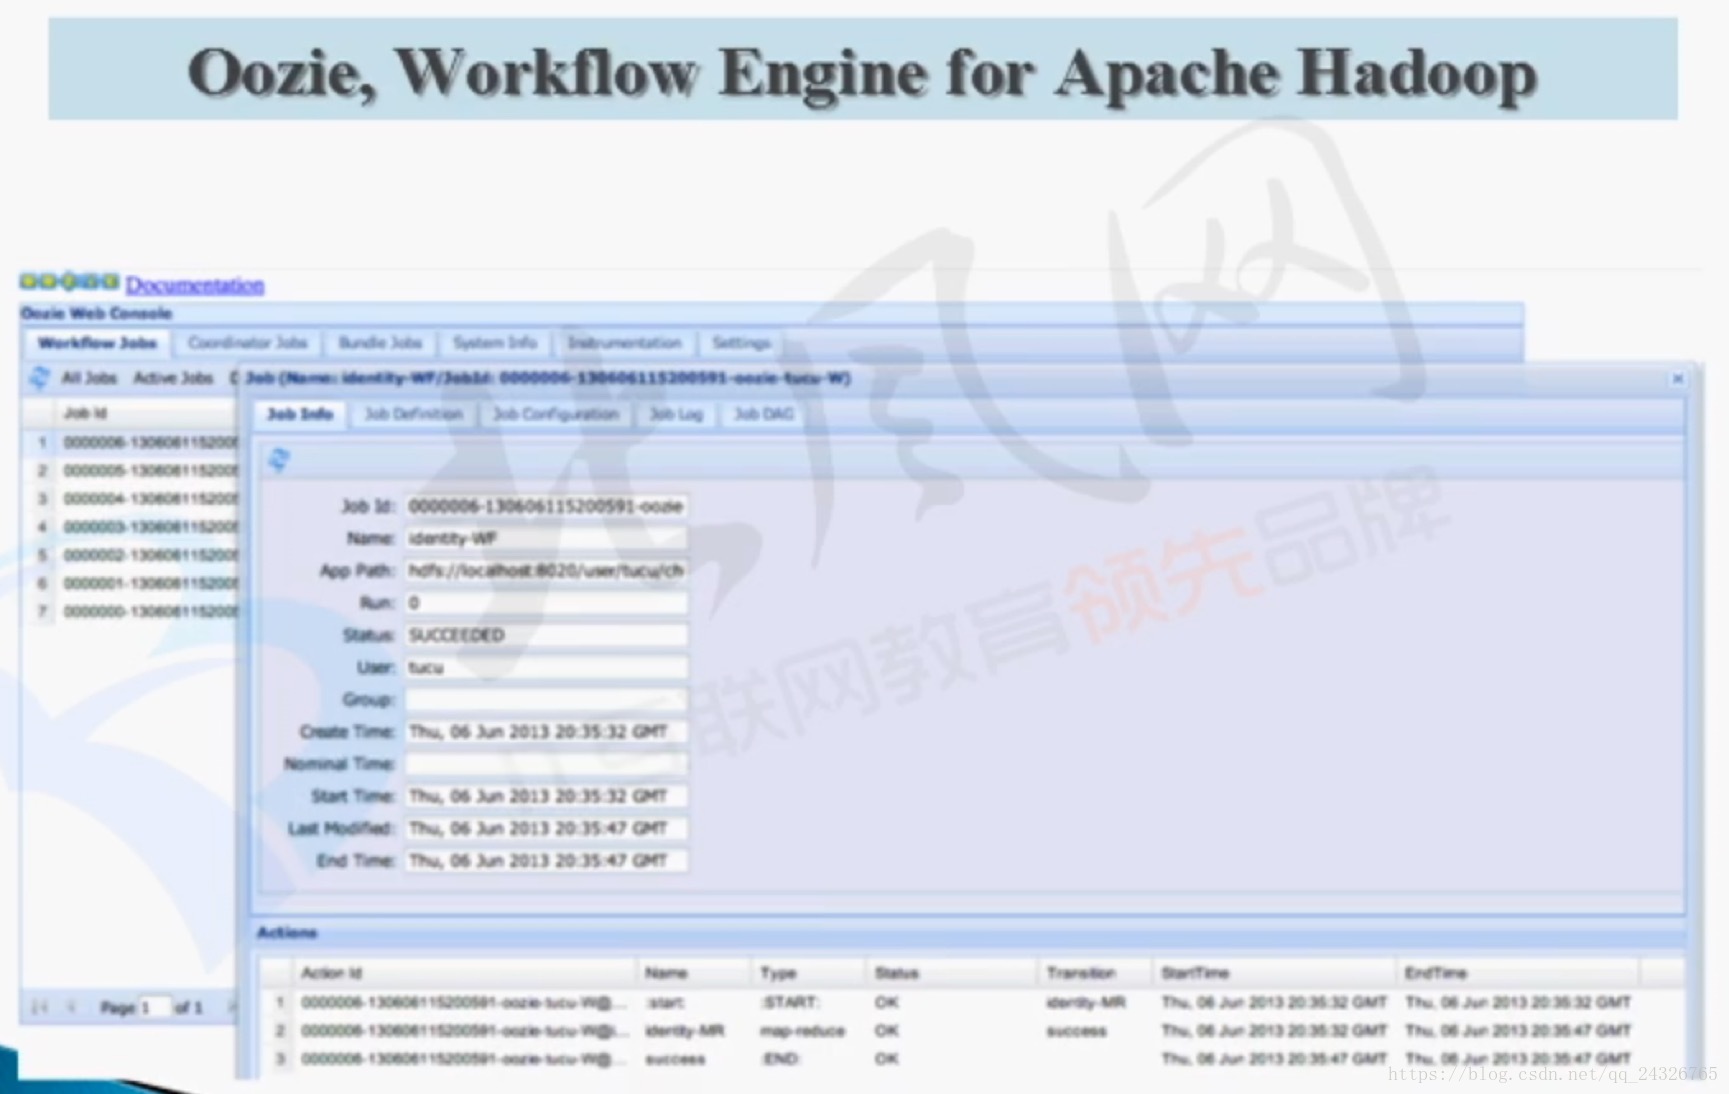The height and width of the screenshot is (1094, 1729).
Task: Close the Job details dialog
Action: click(x=1678, y=379)
